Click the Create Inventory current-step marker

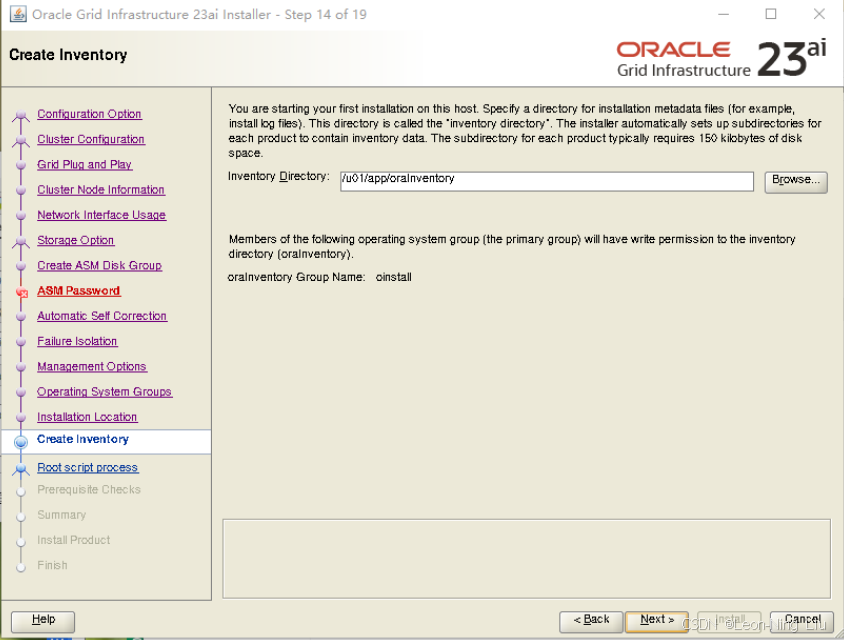click(21, 442)
